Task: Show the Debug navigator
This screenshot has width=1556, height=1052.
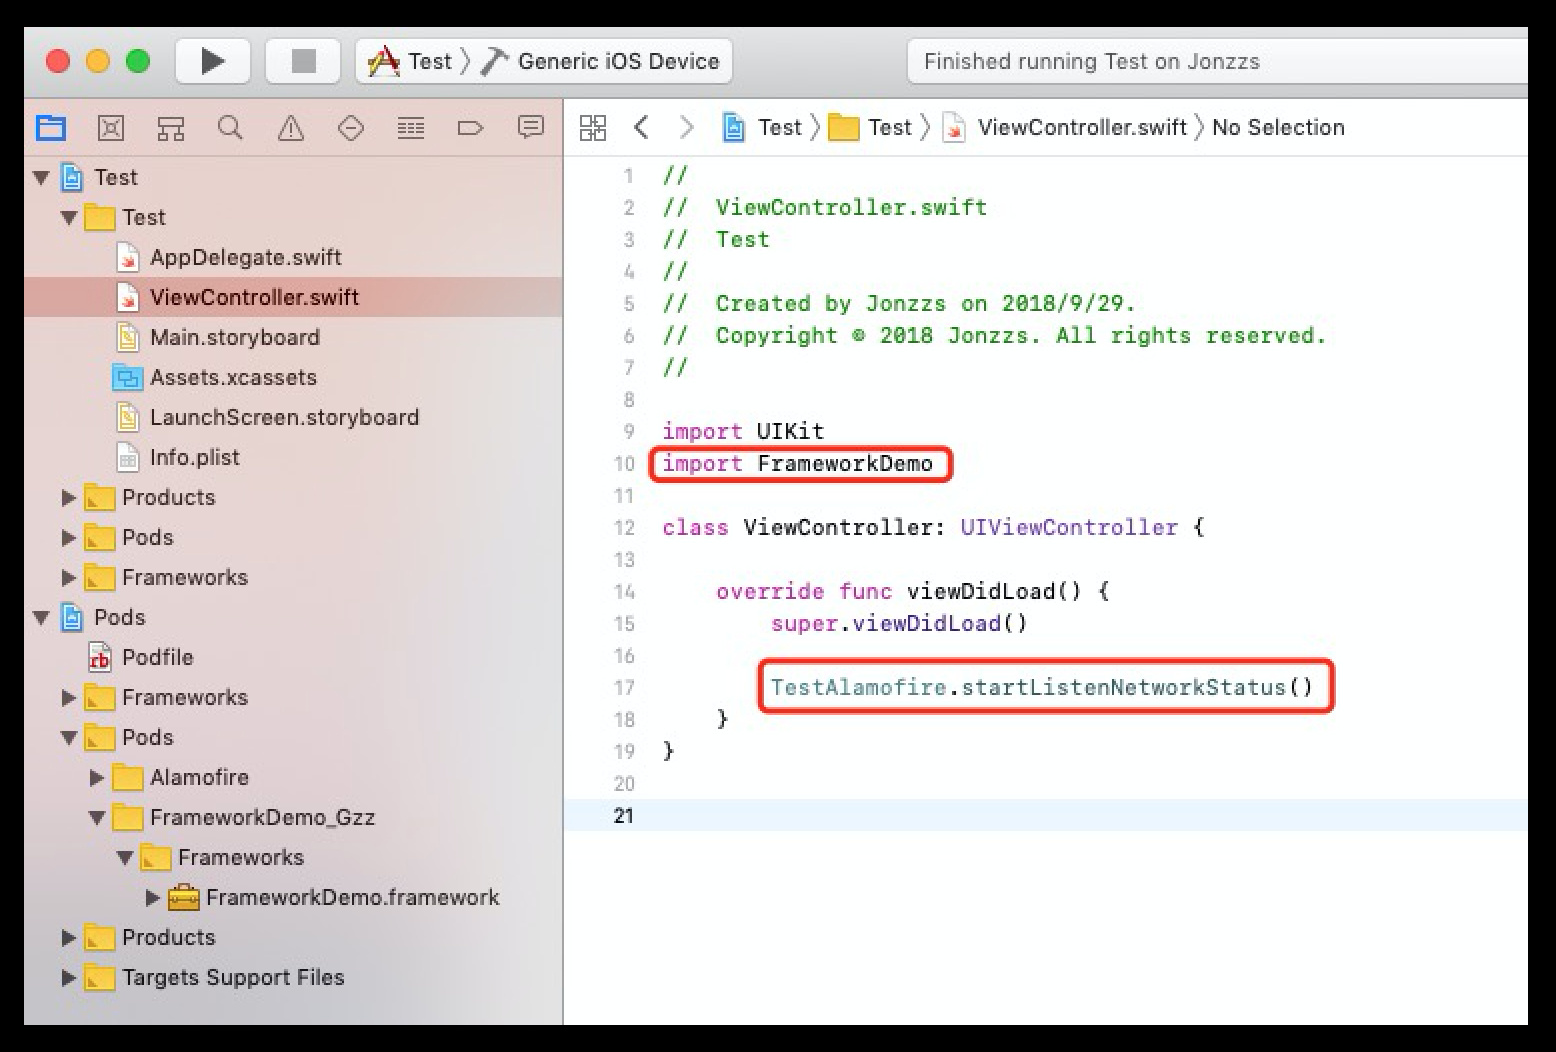Action: [x=411, y=128]
